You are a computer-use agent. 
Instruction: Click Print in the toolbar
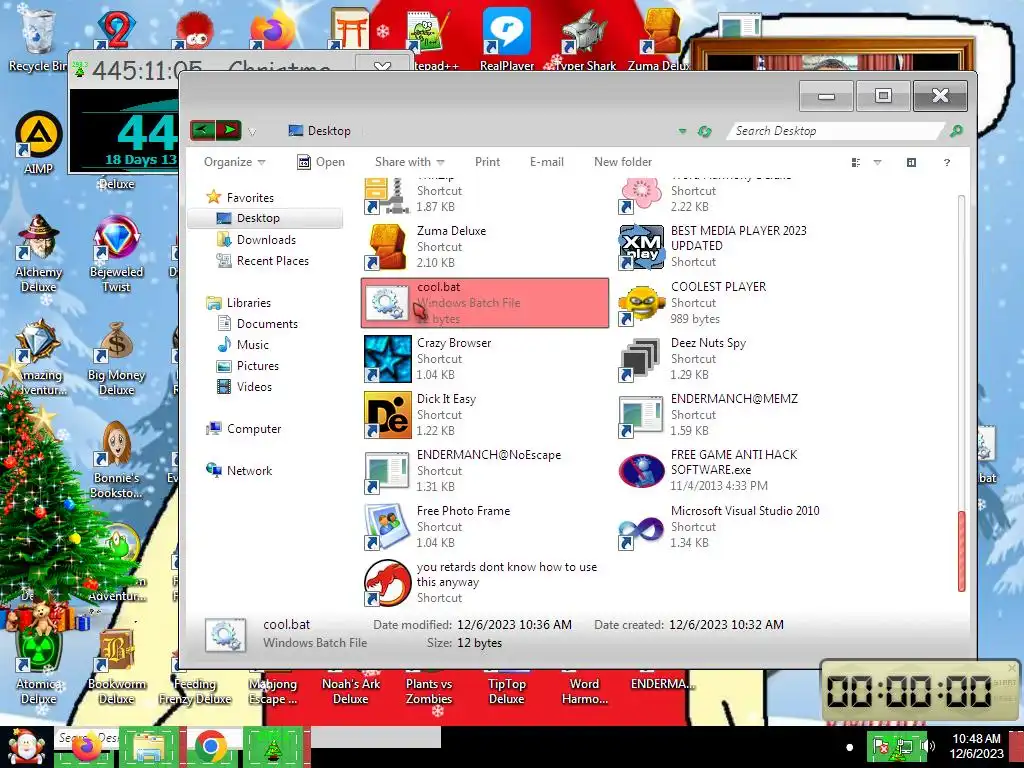487,162
